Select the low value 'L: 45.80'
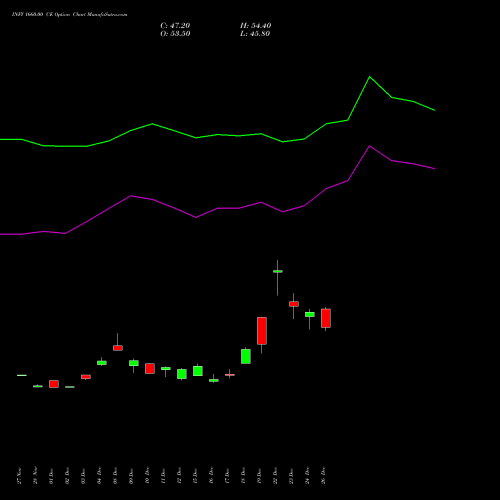The width and height of the screenshot is (500, 500). tap(255, 34)
